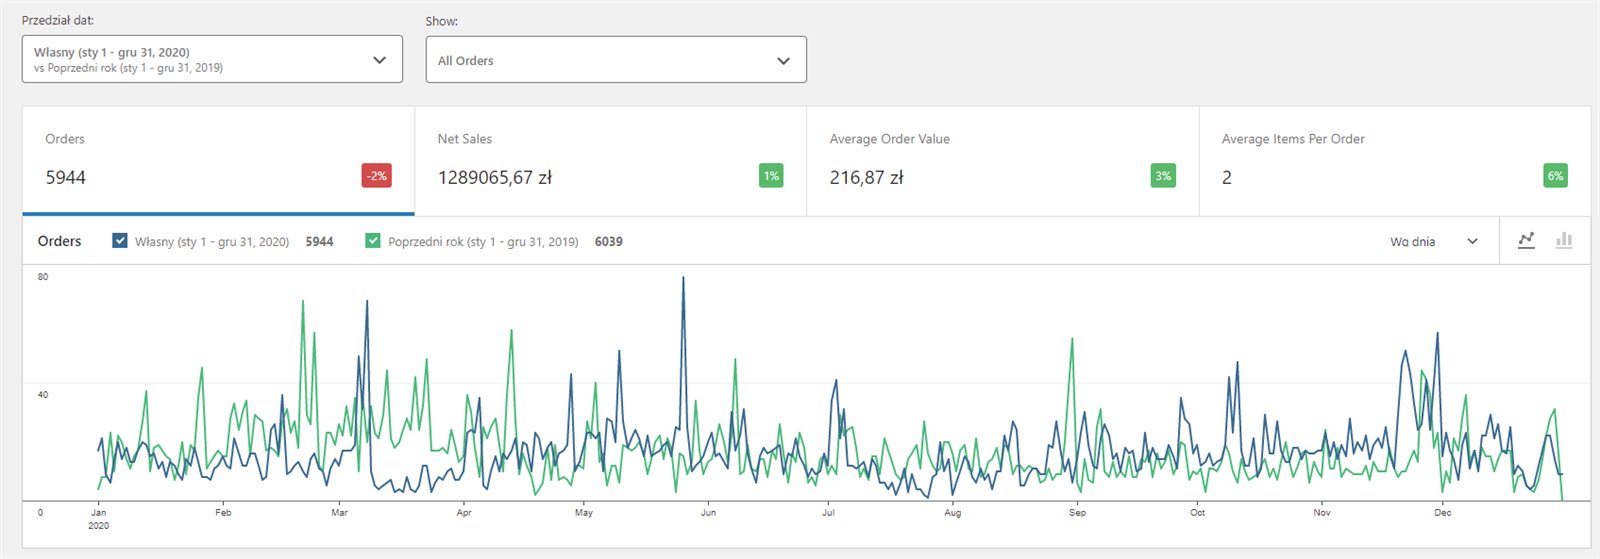Switch to bar chart view icon

click(1564, 241)
